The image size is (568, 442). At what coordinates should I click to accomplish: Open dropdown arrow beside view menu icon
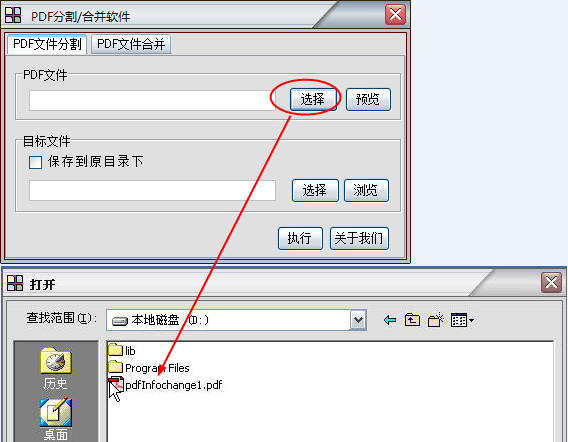coord(471,320)
